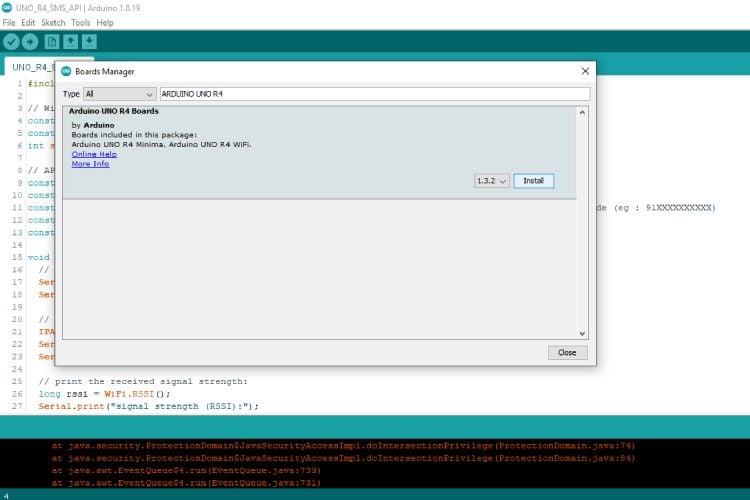The image size is (750, 500).
Task: Click console line ending 'EventQueue.java:731)'
Action: 186,483
